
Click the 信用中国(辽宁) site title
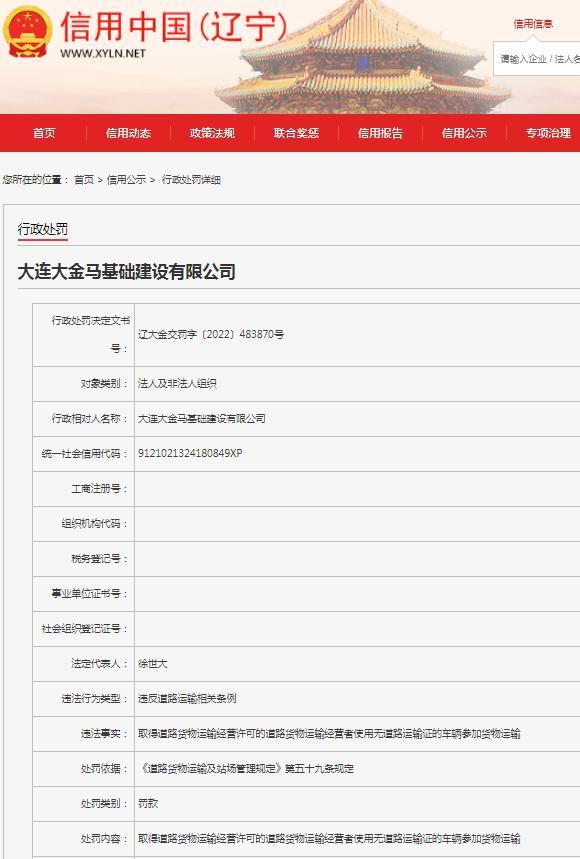(x=174, y=27)
